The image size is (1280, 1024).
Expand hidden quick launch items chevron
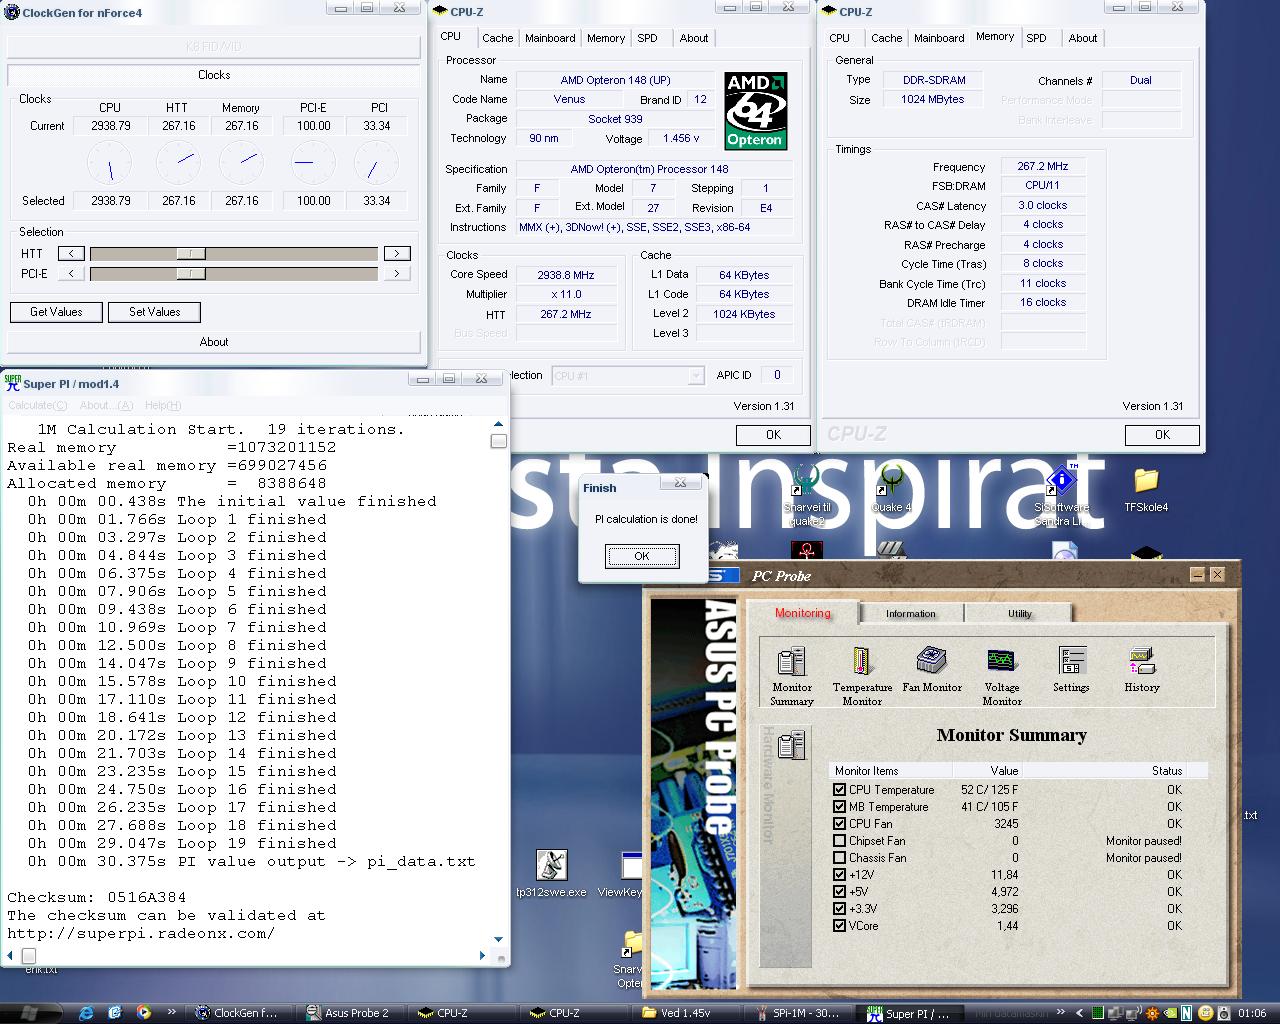172,1012
